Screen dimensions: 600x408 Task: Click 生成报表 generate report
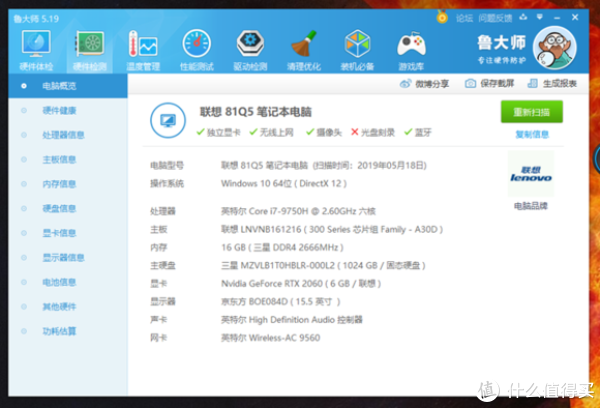[x=552, y=83]
